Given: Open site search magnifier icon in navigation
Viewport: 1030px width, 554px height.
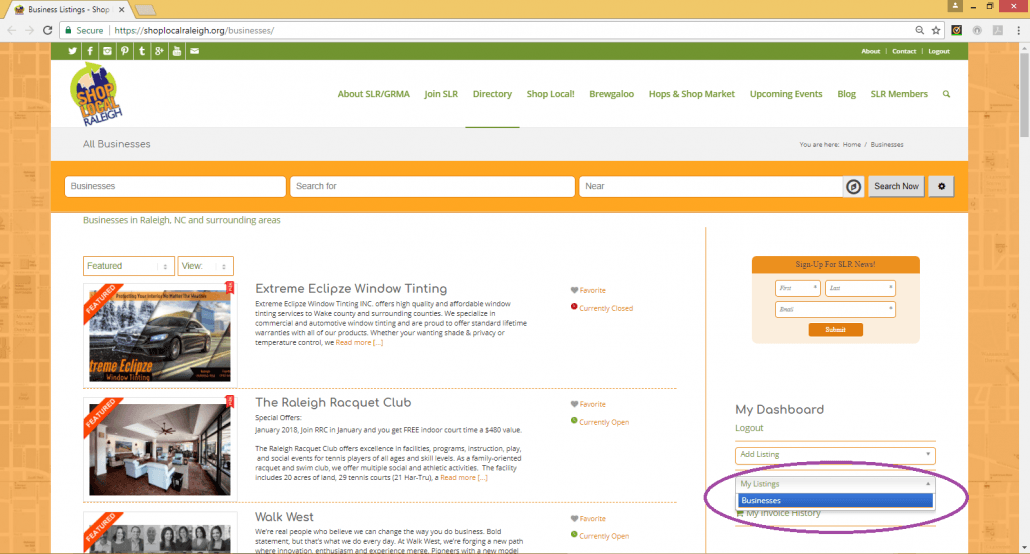Looking at the screenshot, I should point(946,94).
